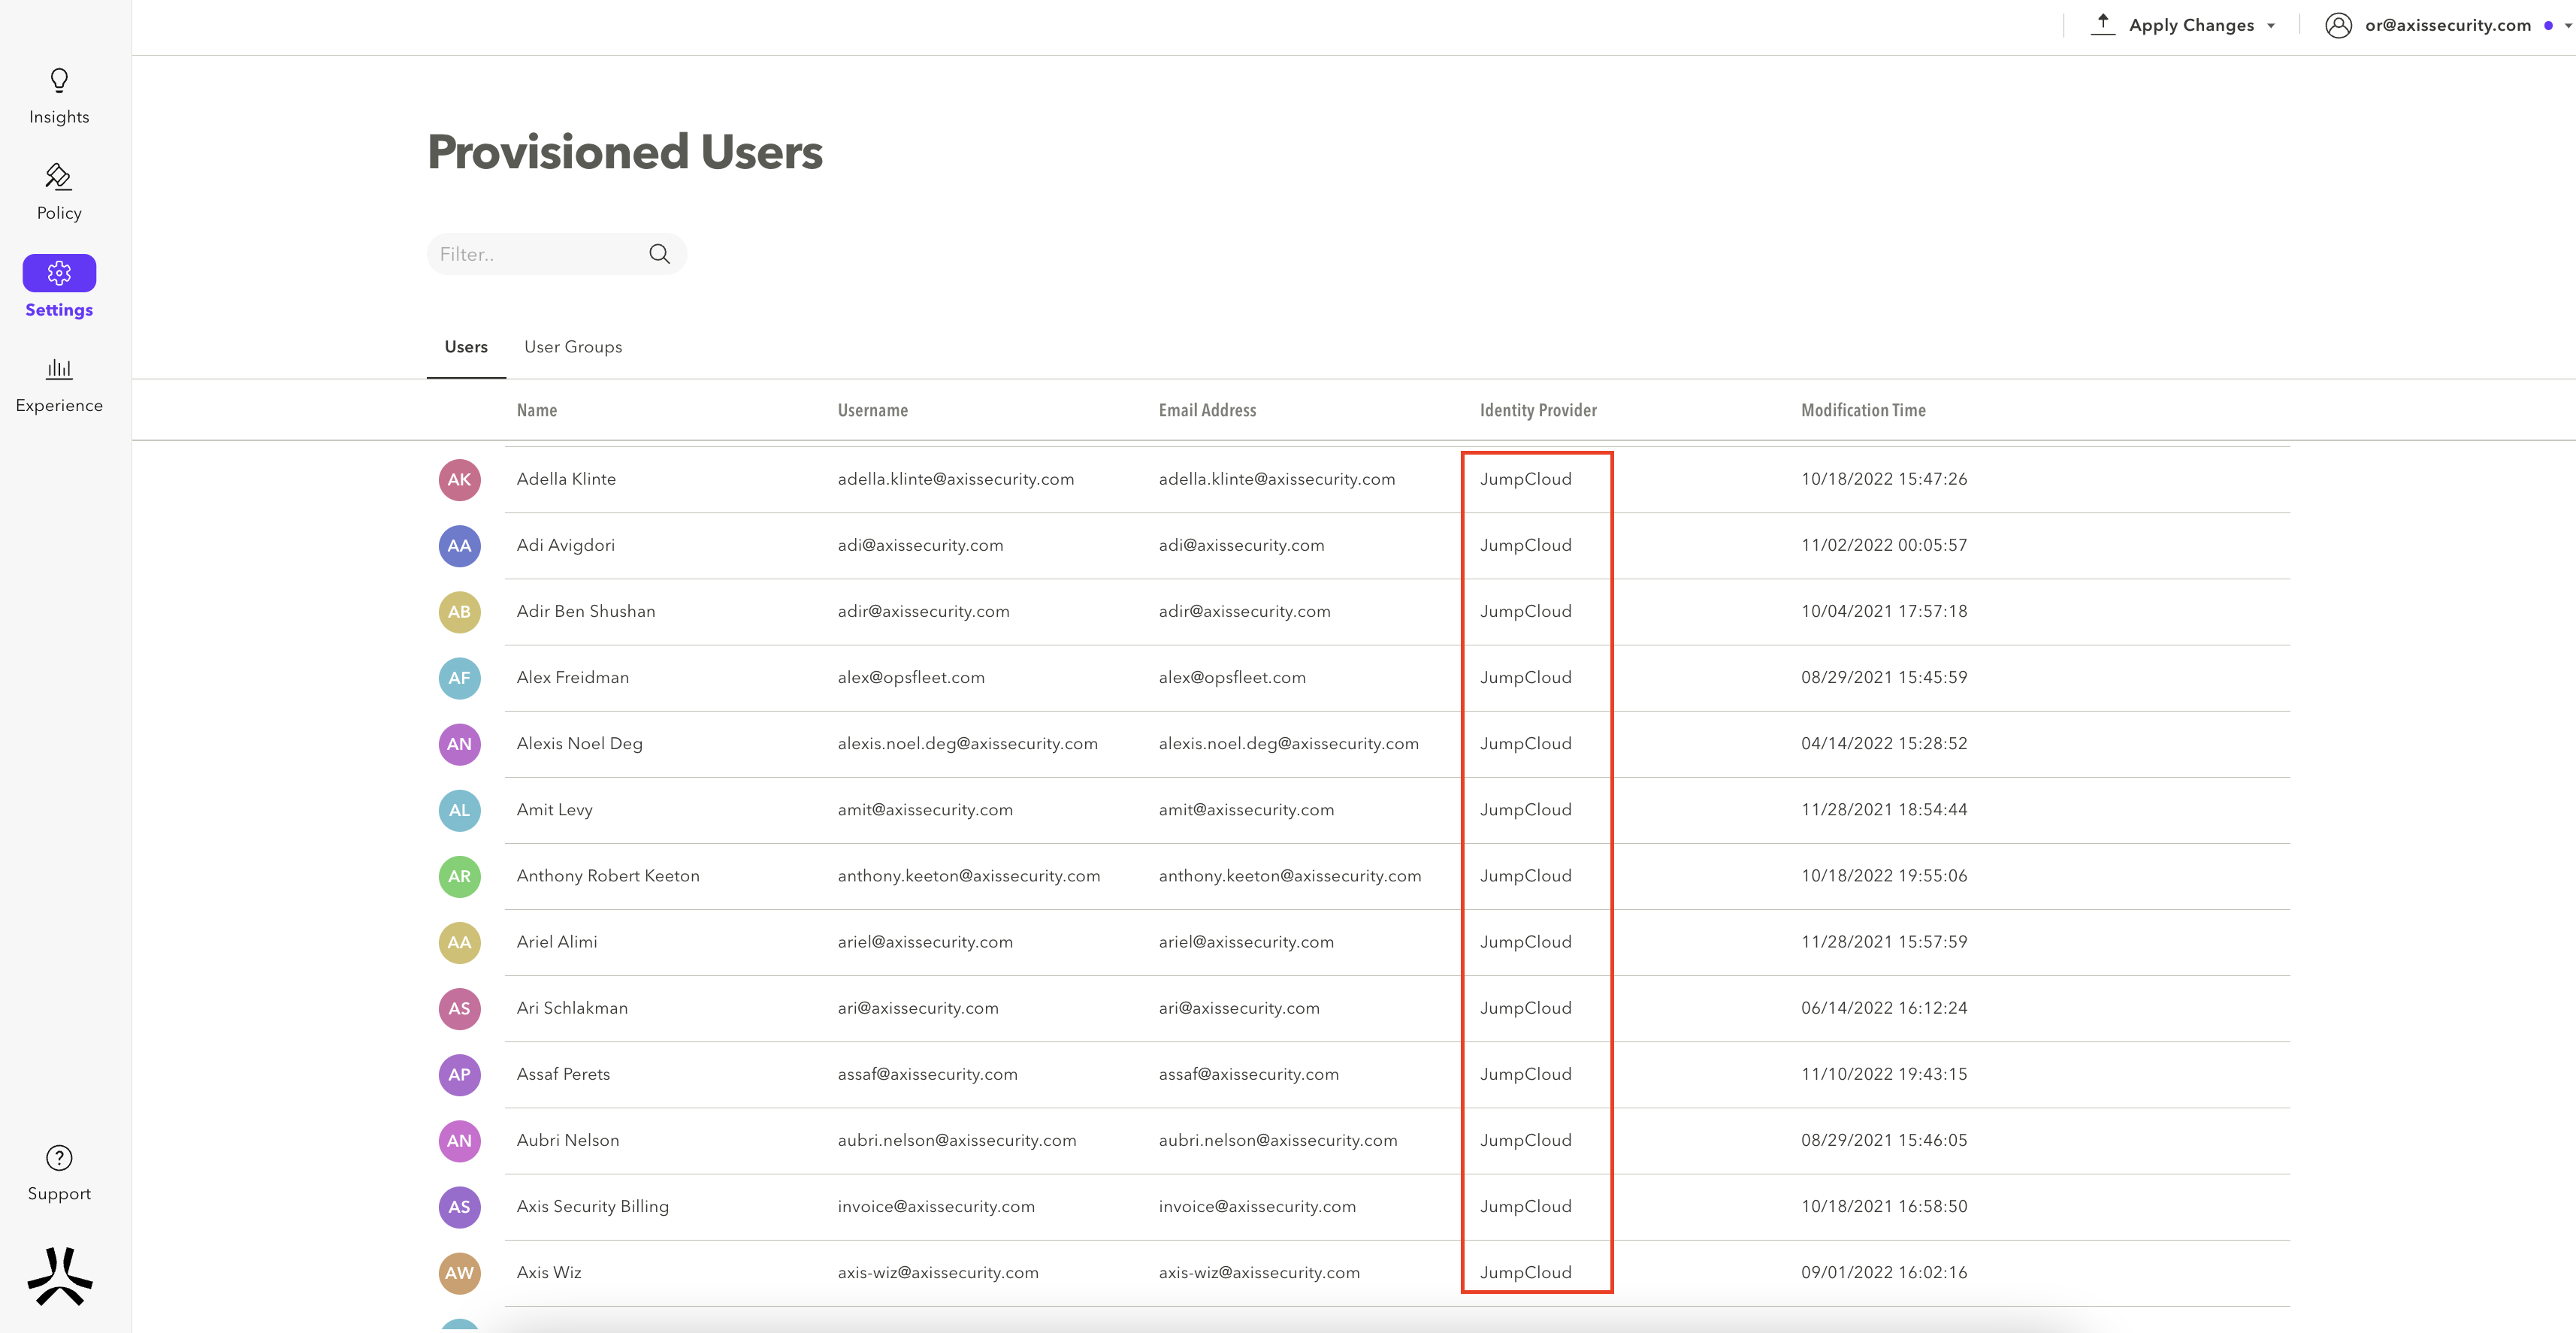Sort by the Username column header

pyautogui.click(x=872, y=410)
